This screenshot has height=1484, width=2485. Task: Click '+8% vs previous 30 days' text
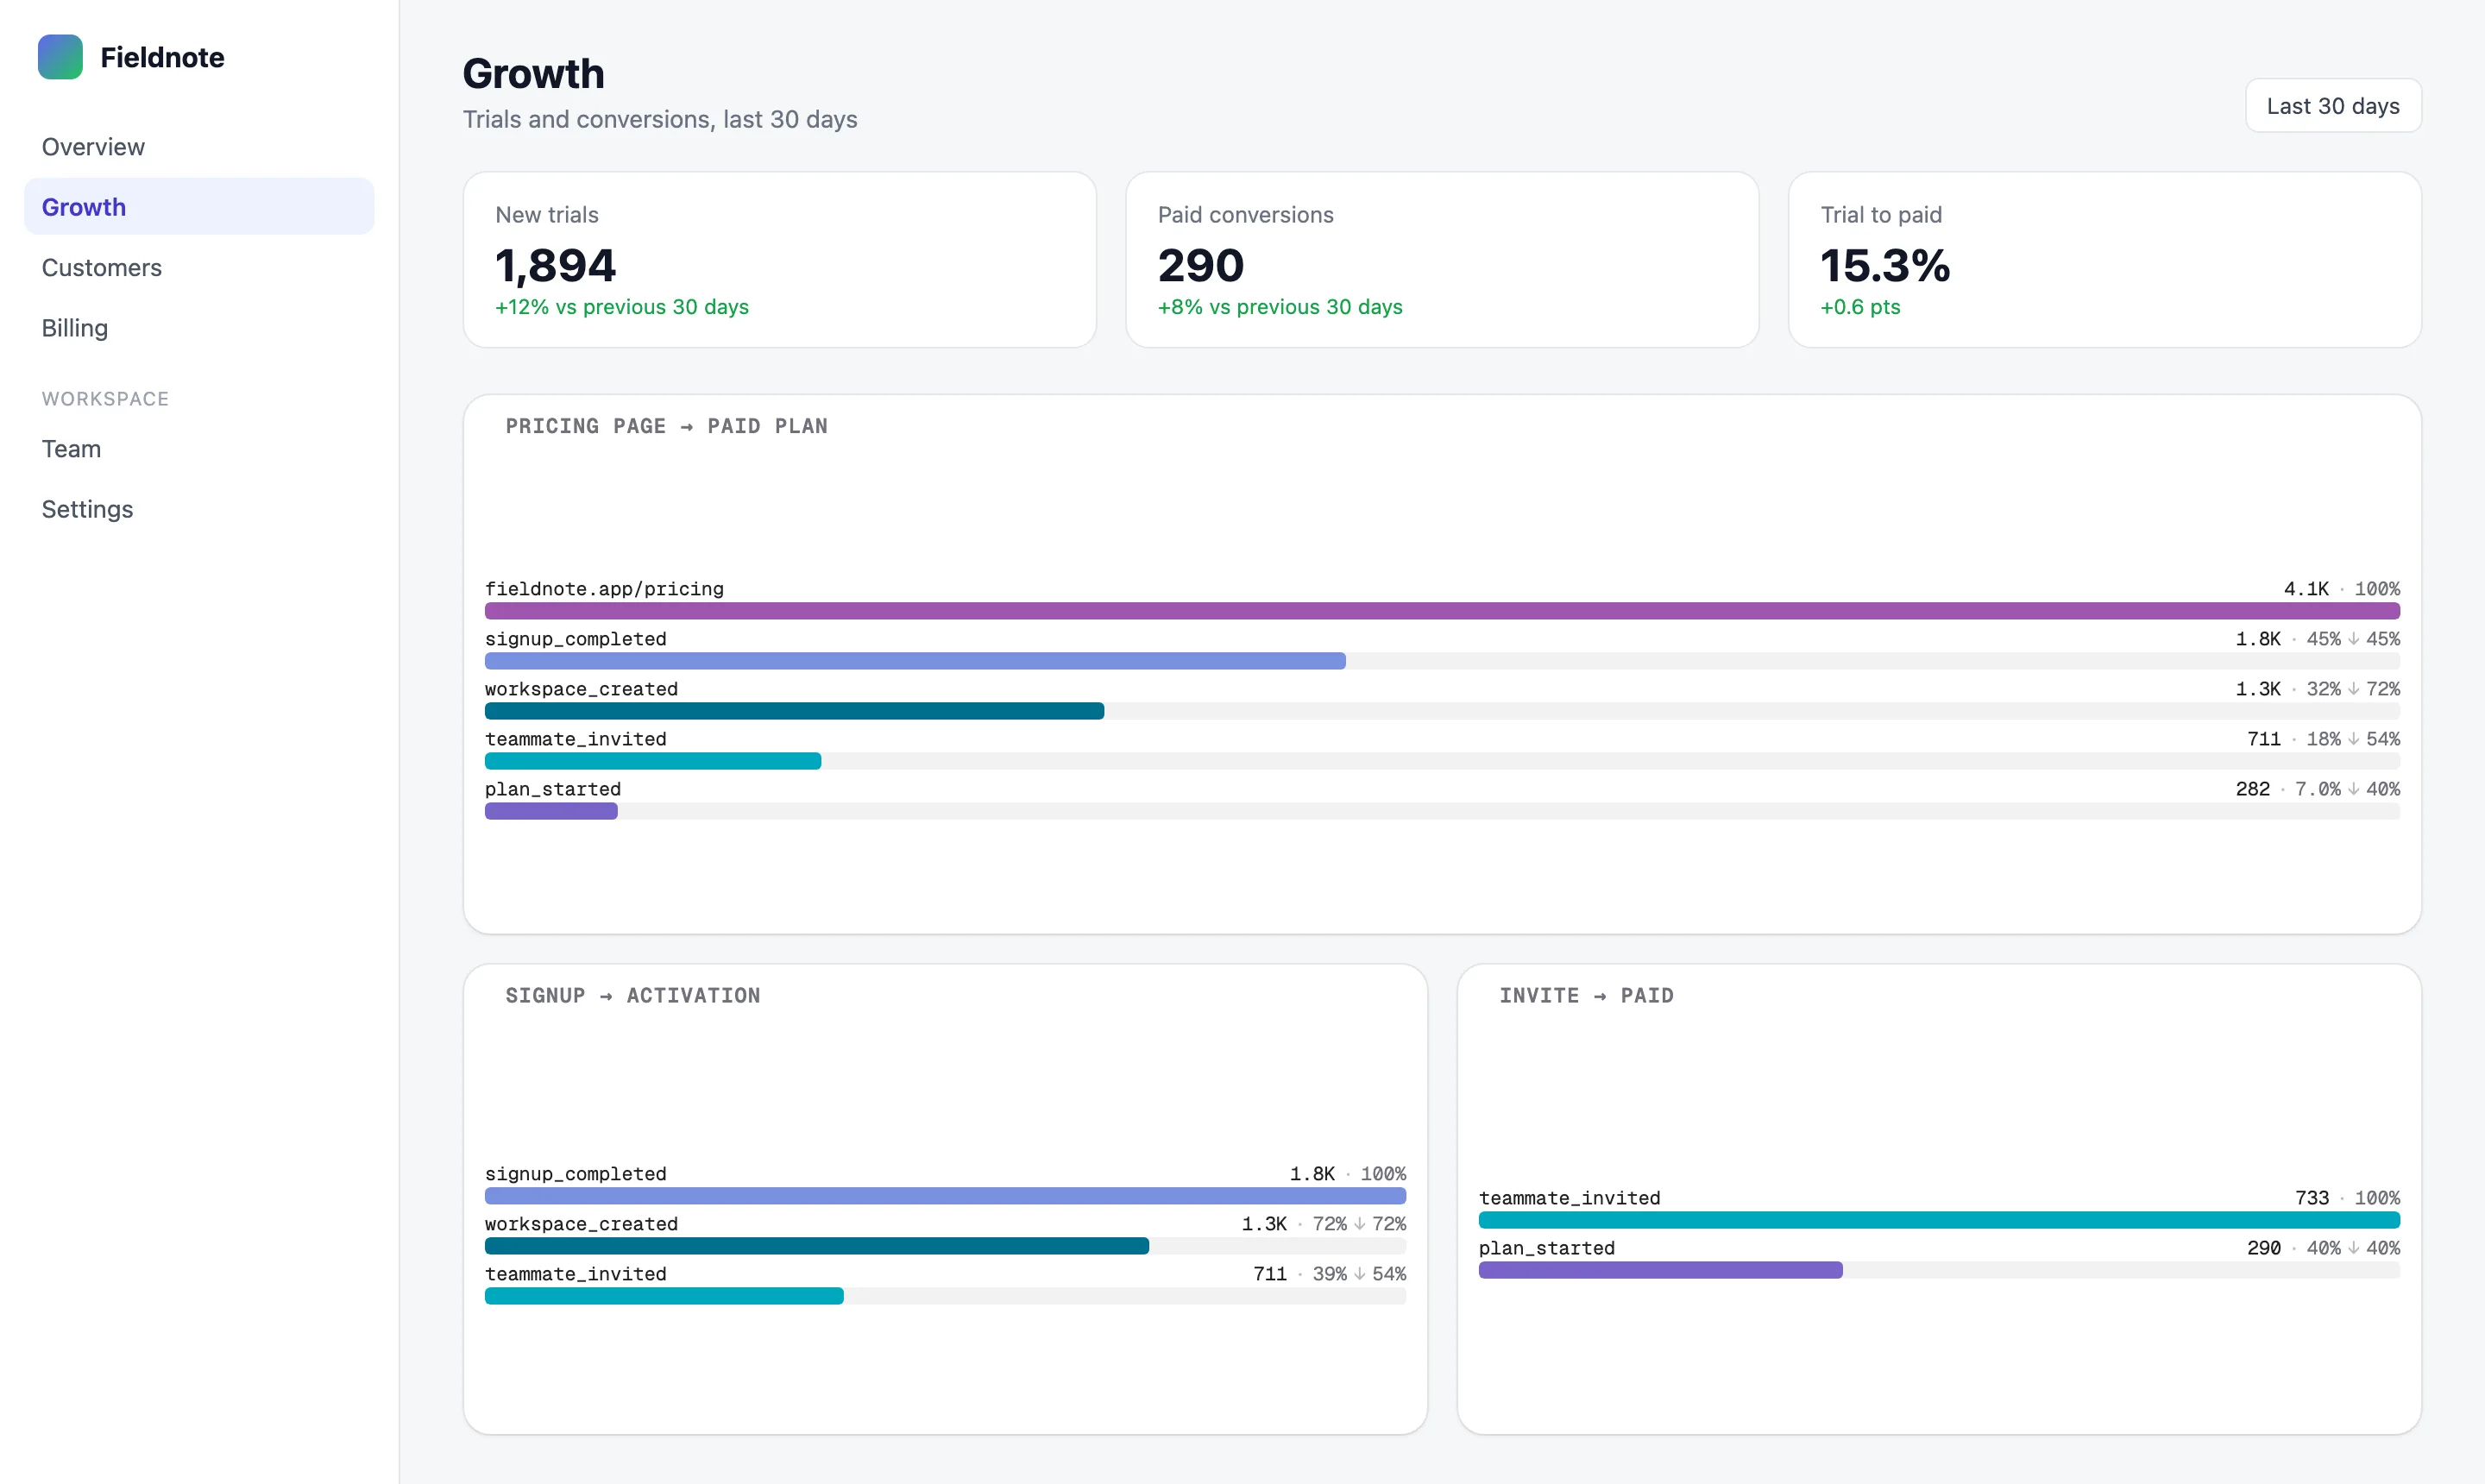[1280, 307]
